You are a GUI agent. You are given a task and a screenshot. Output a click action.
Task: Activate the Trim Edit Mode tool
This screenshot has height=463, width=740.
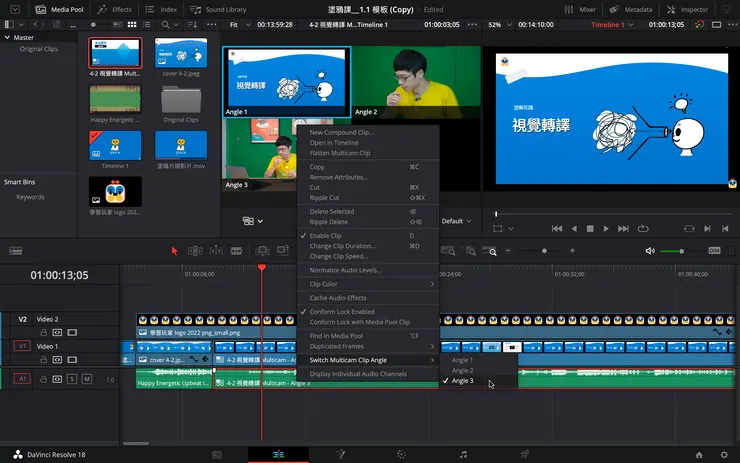point(195,250)
